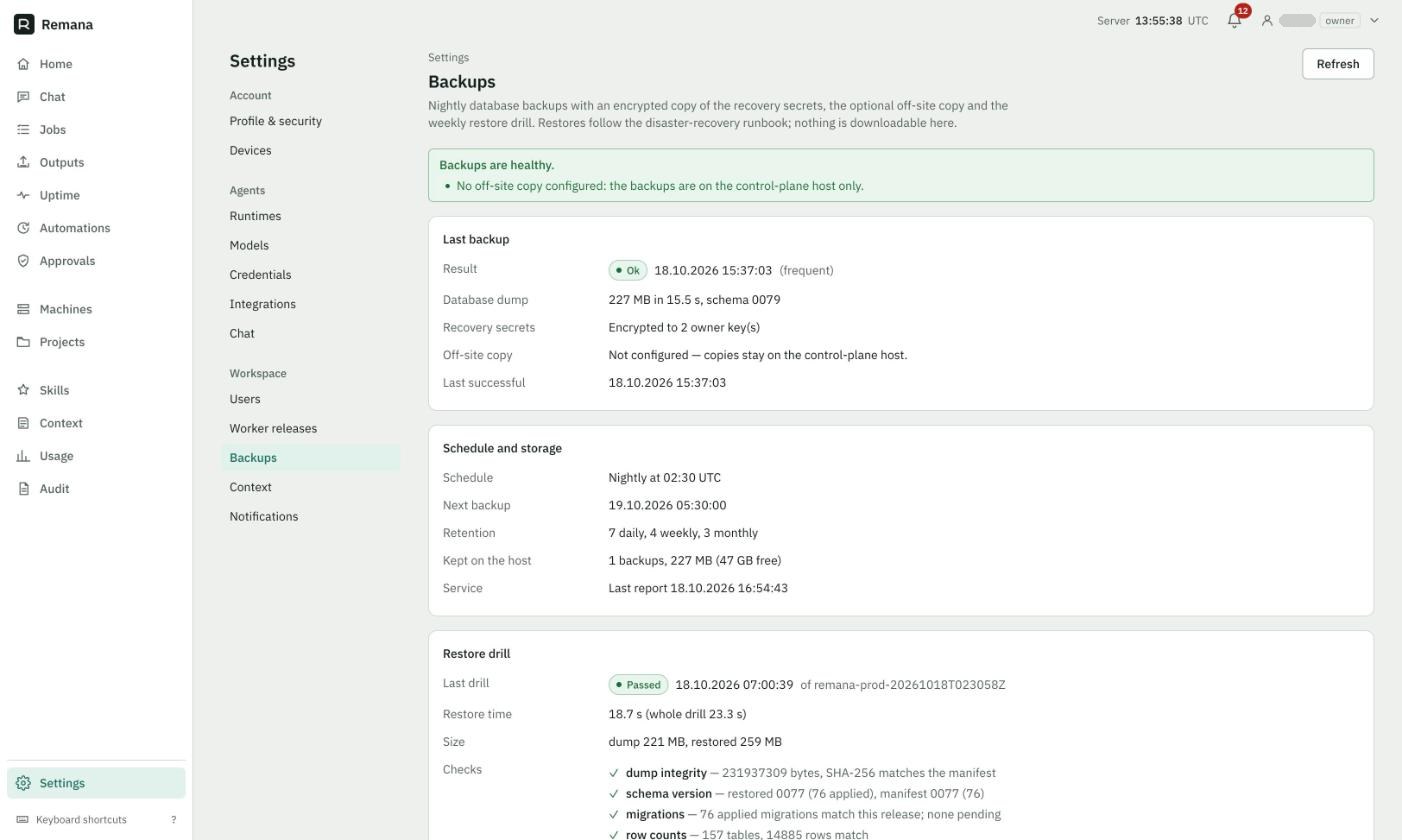
Task: Expand the owner account dropdown chevron
Action: tap(1374, 20)
